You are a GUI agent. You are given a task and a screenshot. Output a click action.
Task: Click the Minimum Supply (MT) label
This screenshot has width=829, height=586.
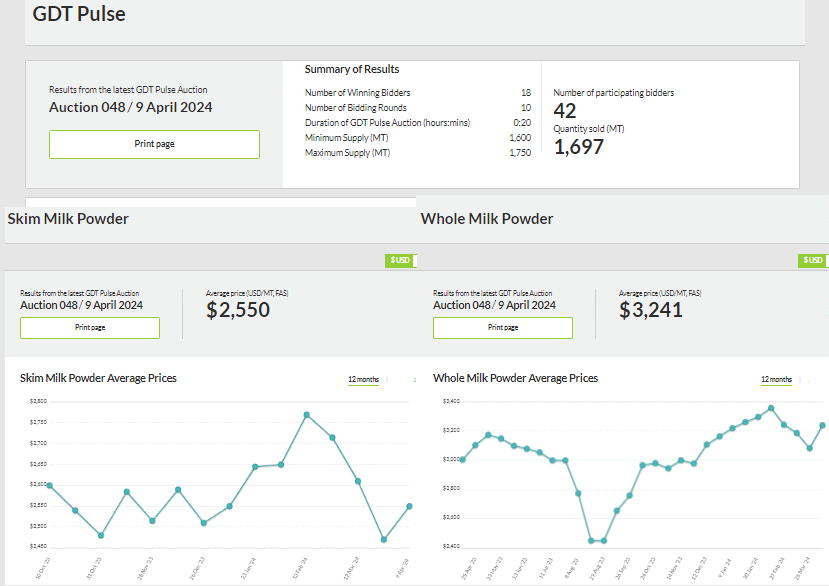coord(347,138)
